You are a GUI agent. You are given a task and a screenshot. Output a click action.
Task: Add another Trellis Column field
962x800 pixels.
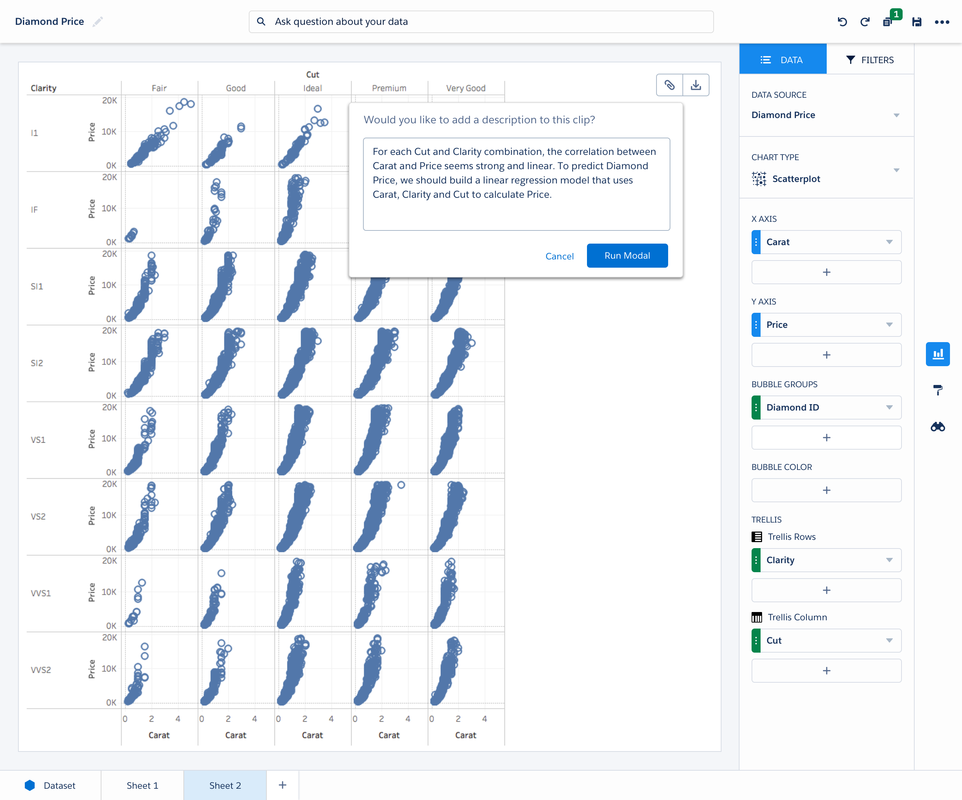(826, 671)
